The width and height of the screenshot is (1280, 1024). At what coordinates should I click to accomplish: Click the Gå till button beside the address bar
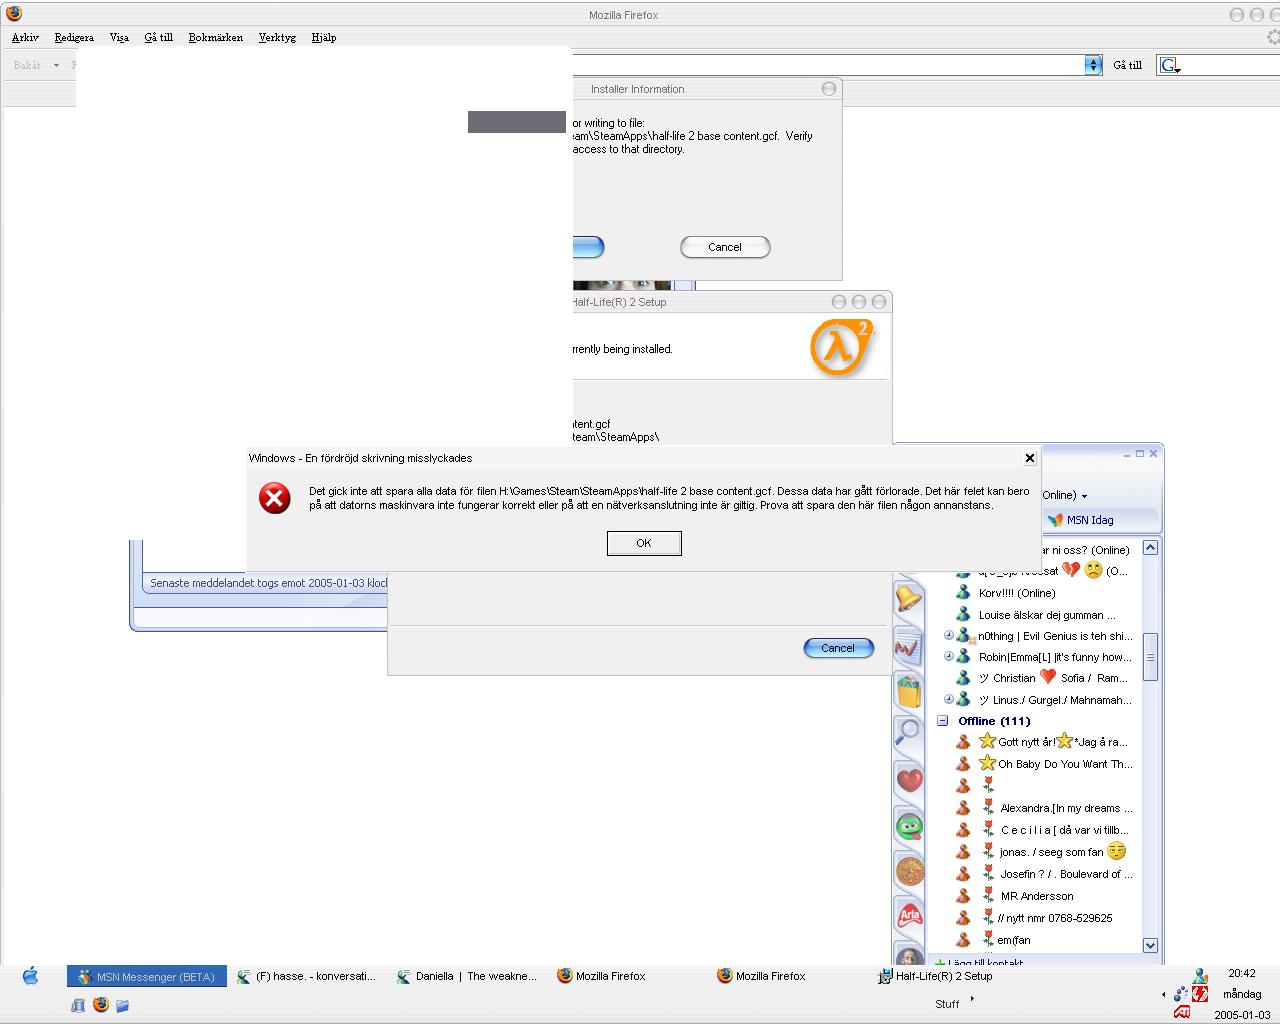coord(1127,65)
